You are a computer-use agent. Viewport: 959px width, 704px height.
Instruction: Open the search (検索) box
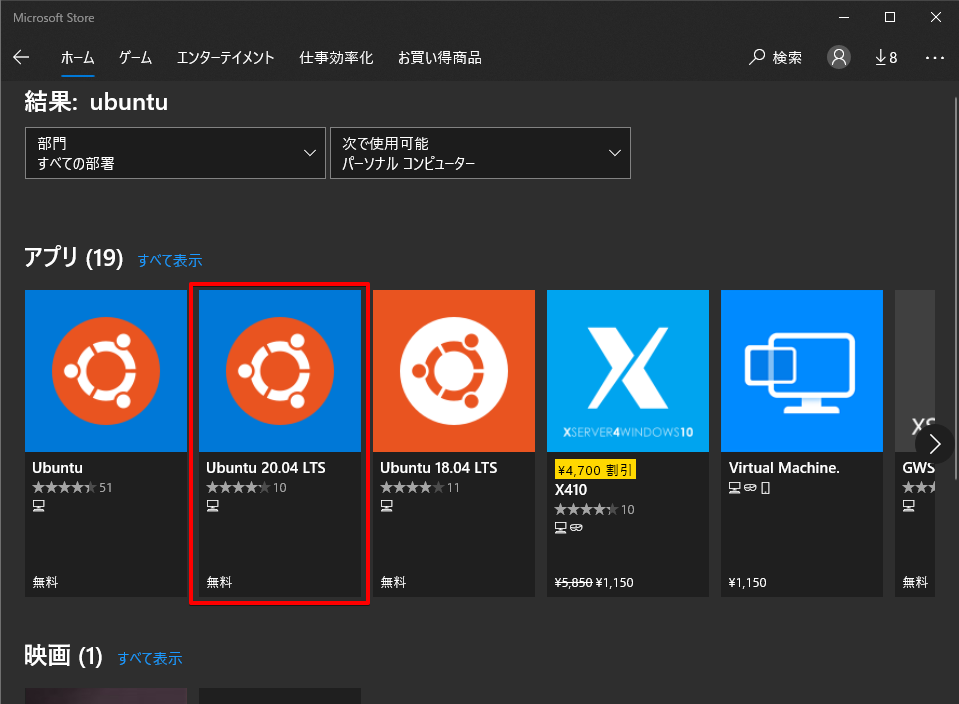(x=775, y=57)
